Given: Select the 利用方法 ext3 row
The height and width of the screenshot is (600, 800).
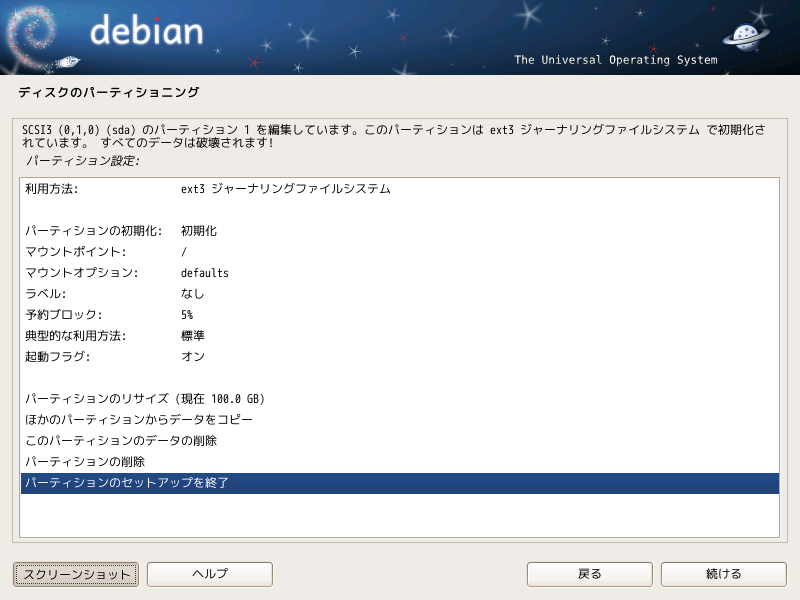Looking at the screenshot, I should [x=399, y=189].
